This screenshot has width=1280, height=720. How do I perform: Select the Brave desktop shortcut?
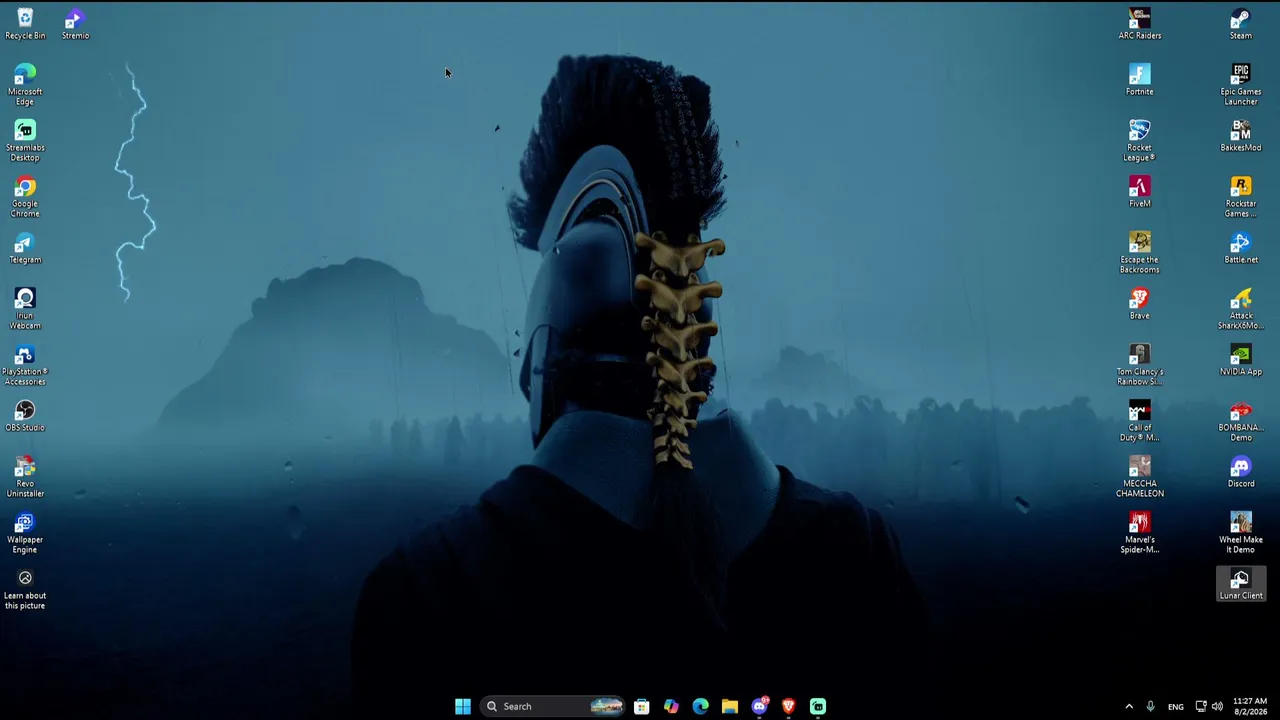pyautogui.click(x=1140, y=304)
